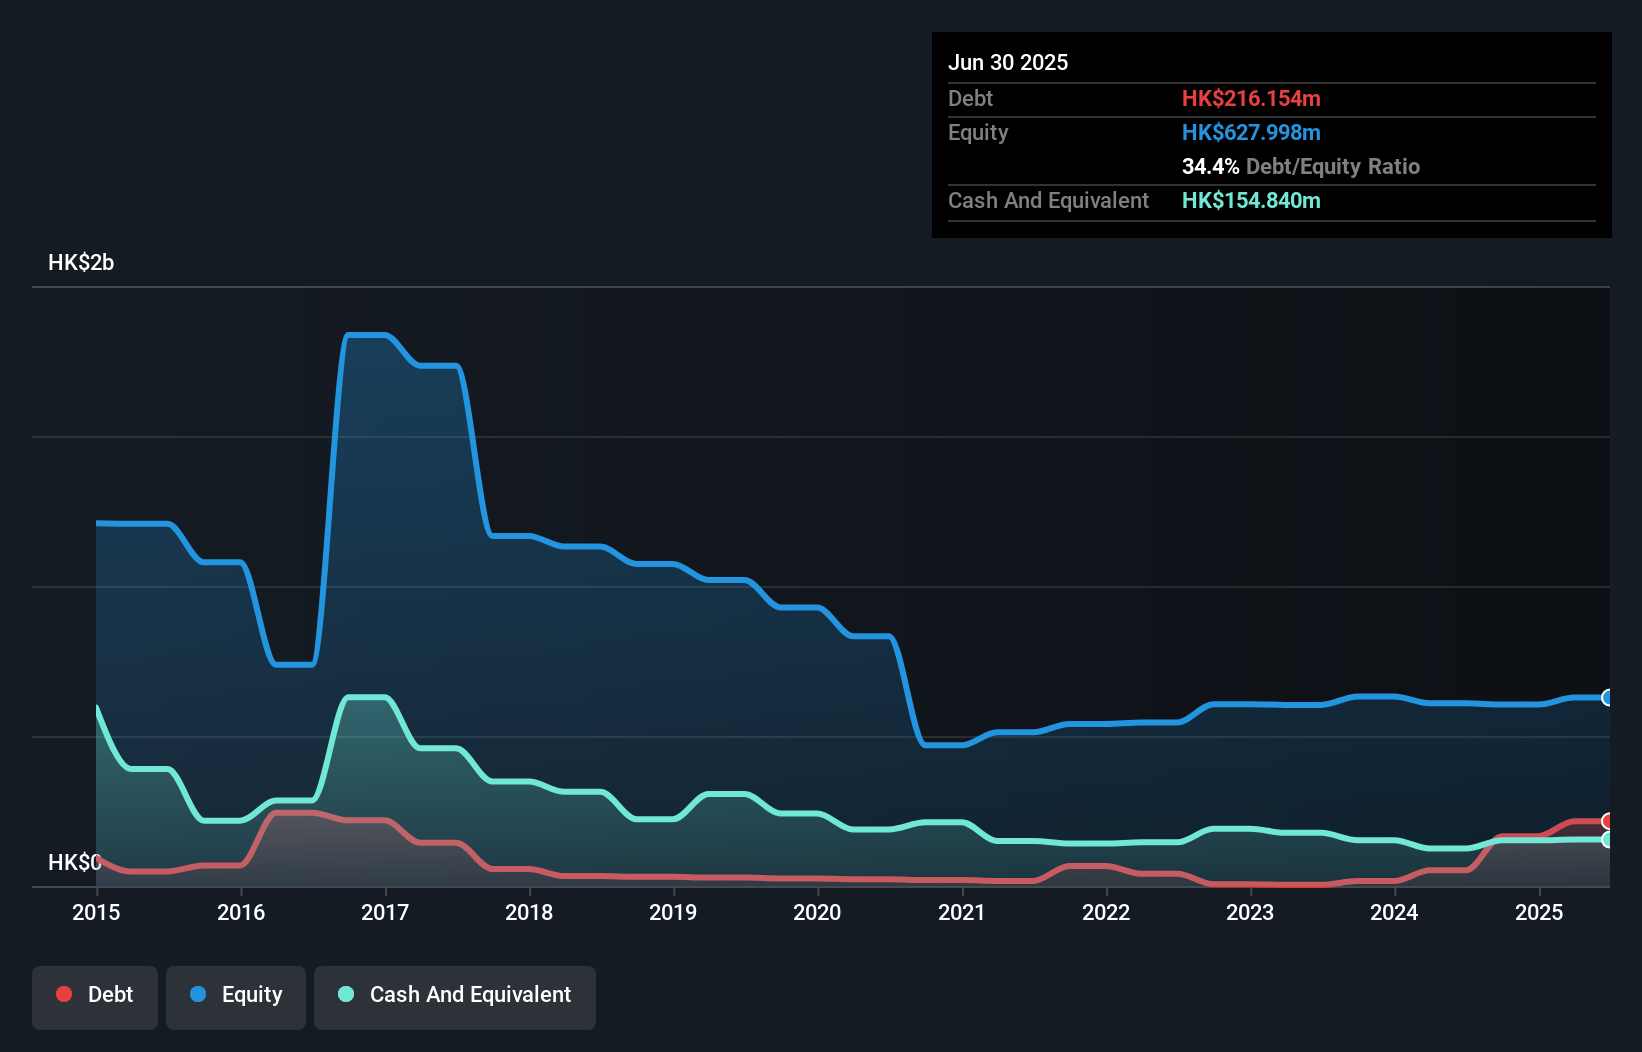
Task: Toggle the Equity series visibility
Action: point(235,995)
